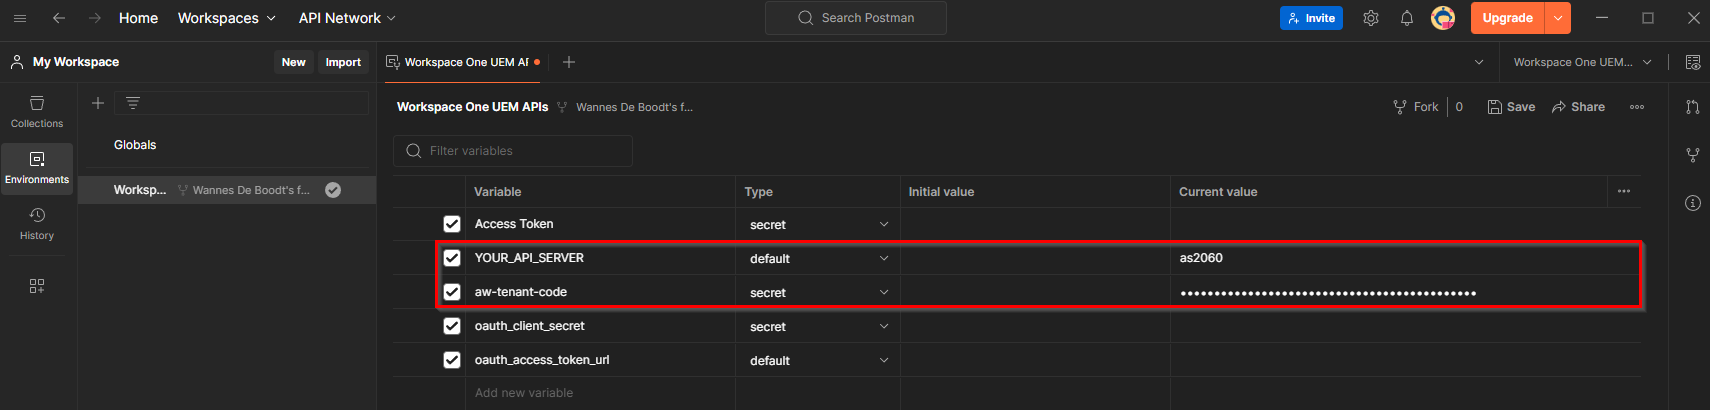Open the Collections sidebar panel
This screenshot has height=410, width=1710.
tap(37, 111)
